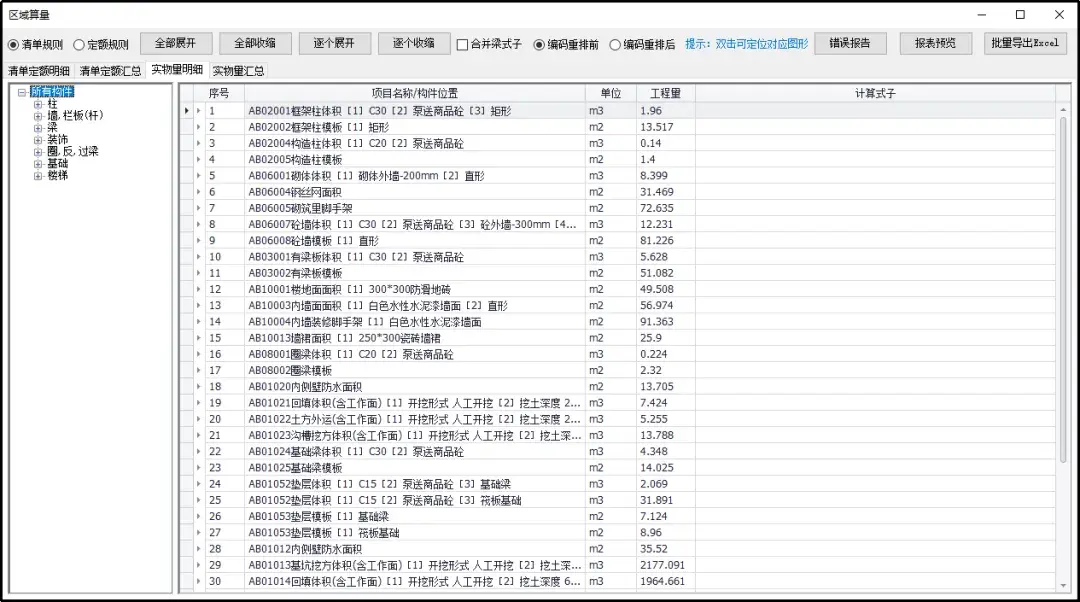This screenshot has height=602, width=1080.
Task: Select row AB03001有梁板体积
Action: [x=624, y=257]
